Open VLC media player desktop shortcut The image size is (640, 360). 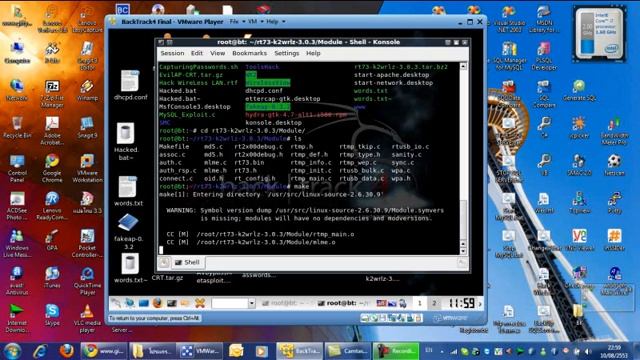pyautogui.click(x=87, y=318)
